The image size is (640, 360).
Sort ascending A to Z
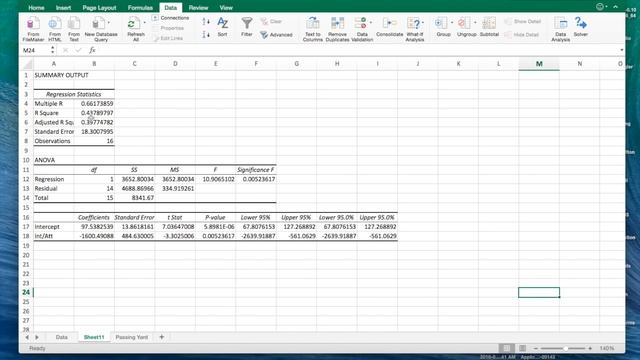(x=206, y=22)
